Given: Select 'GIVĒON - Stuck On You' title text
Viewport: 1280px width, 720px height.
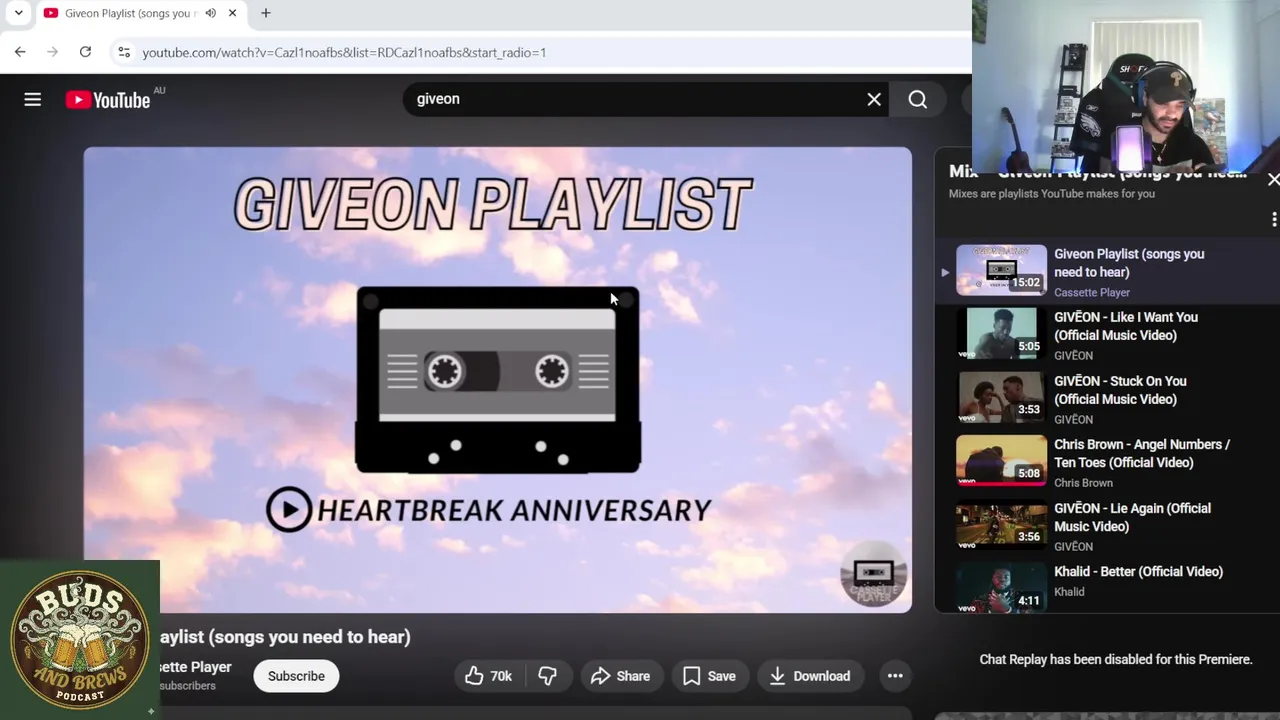Looking at the screenshot, I should tap(1120, 390).
